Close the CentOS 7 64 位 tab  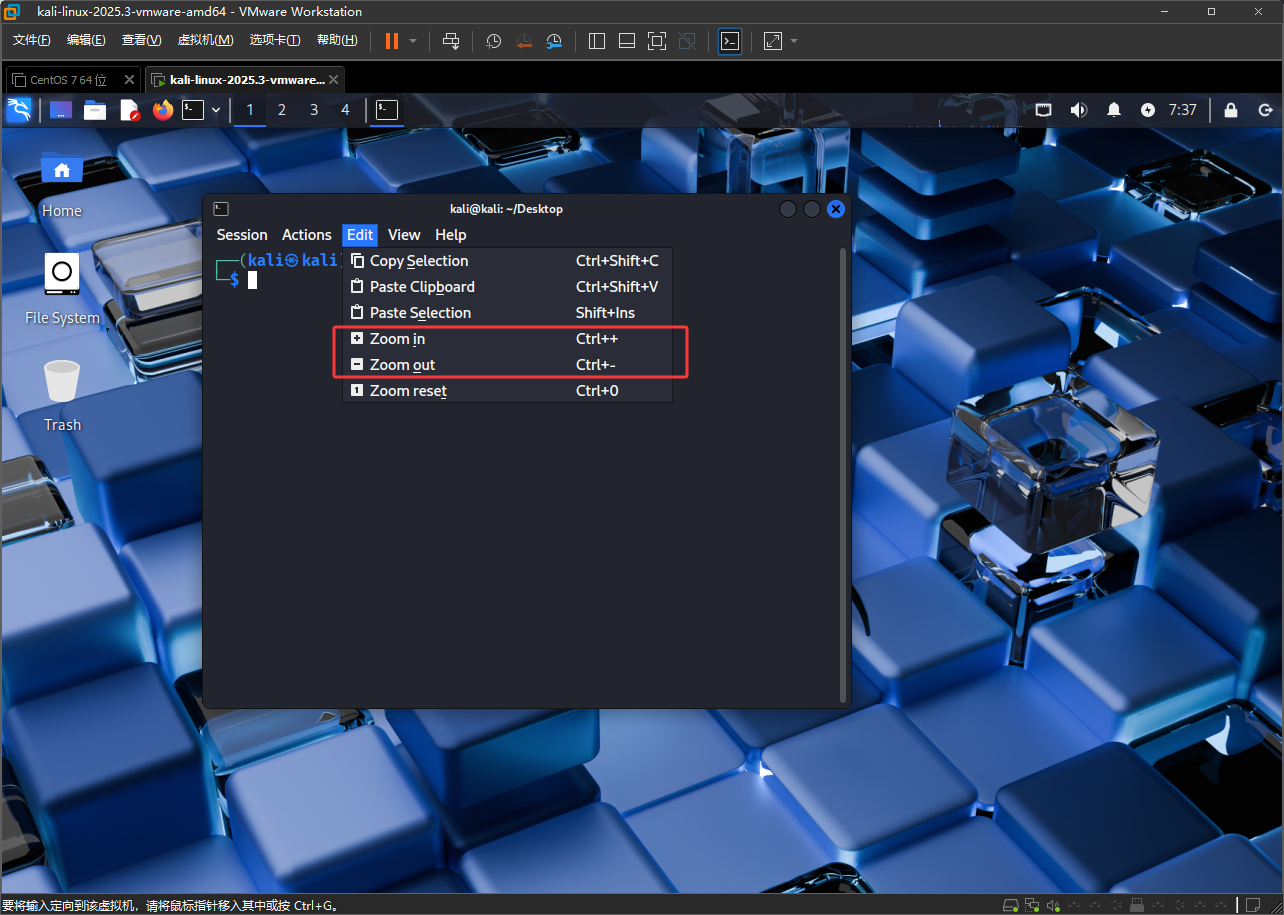click(x=129, y=80)
